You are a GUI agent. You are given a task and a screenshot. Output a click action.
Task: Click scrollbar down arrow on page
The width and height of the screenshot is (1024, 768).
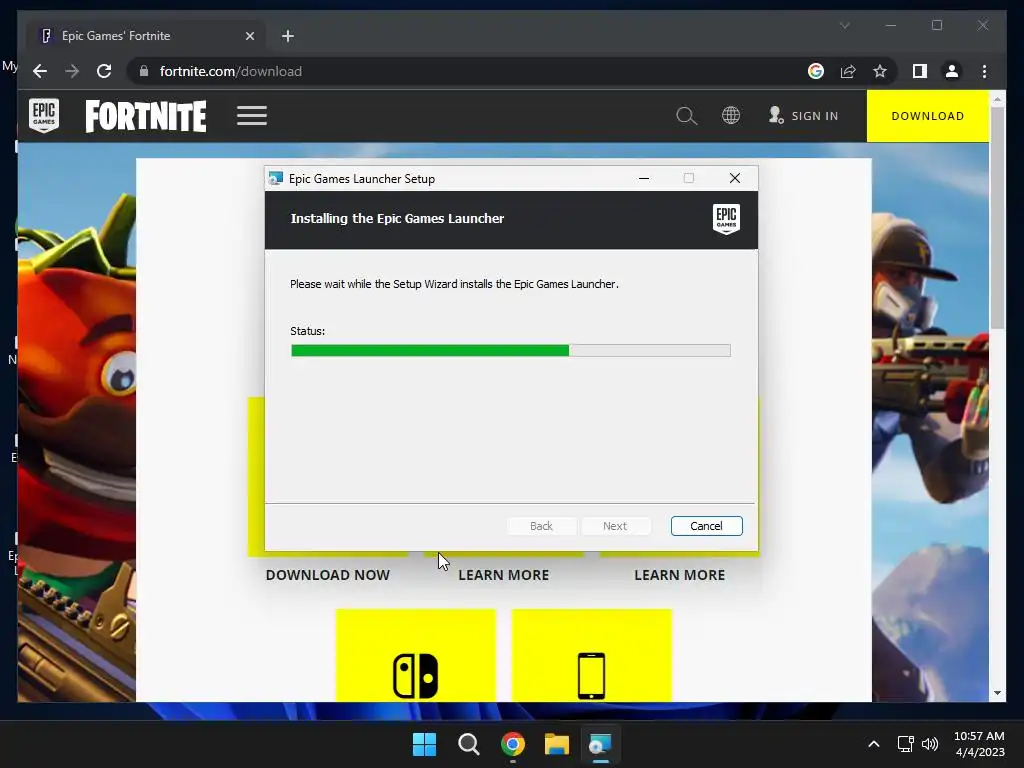coord(997,693)
